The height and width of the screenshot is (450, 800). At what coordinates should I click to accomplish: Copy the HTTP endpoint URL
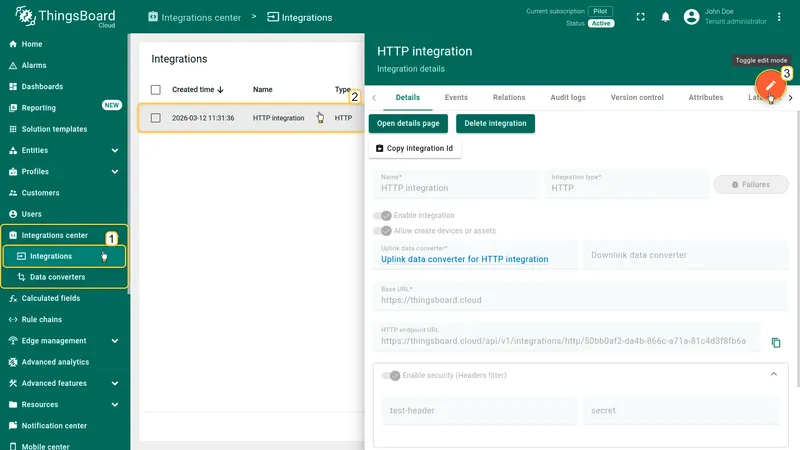(776, 342)
